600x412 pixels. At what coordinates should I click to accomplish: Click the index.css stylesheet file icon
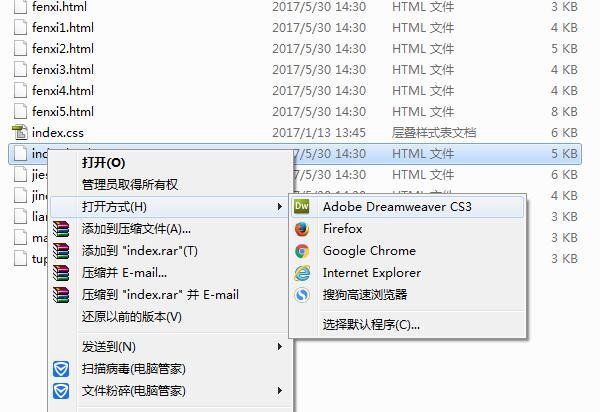click(x=20, y=132)
